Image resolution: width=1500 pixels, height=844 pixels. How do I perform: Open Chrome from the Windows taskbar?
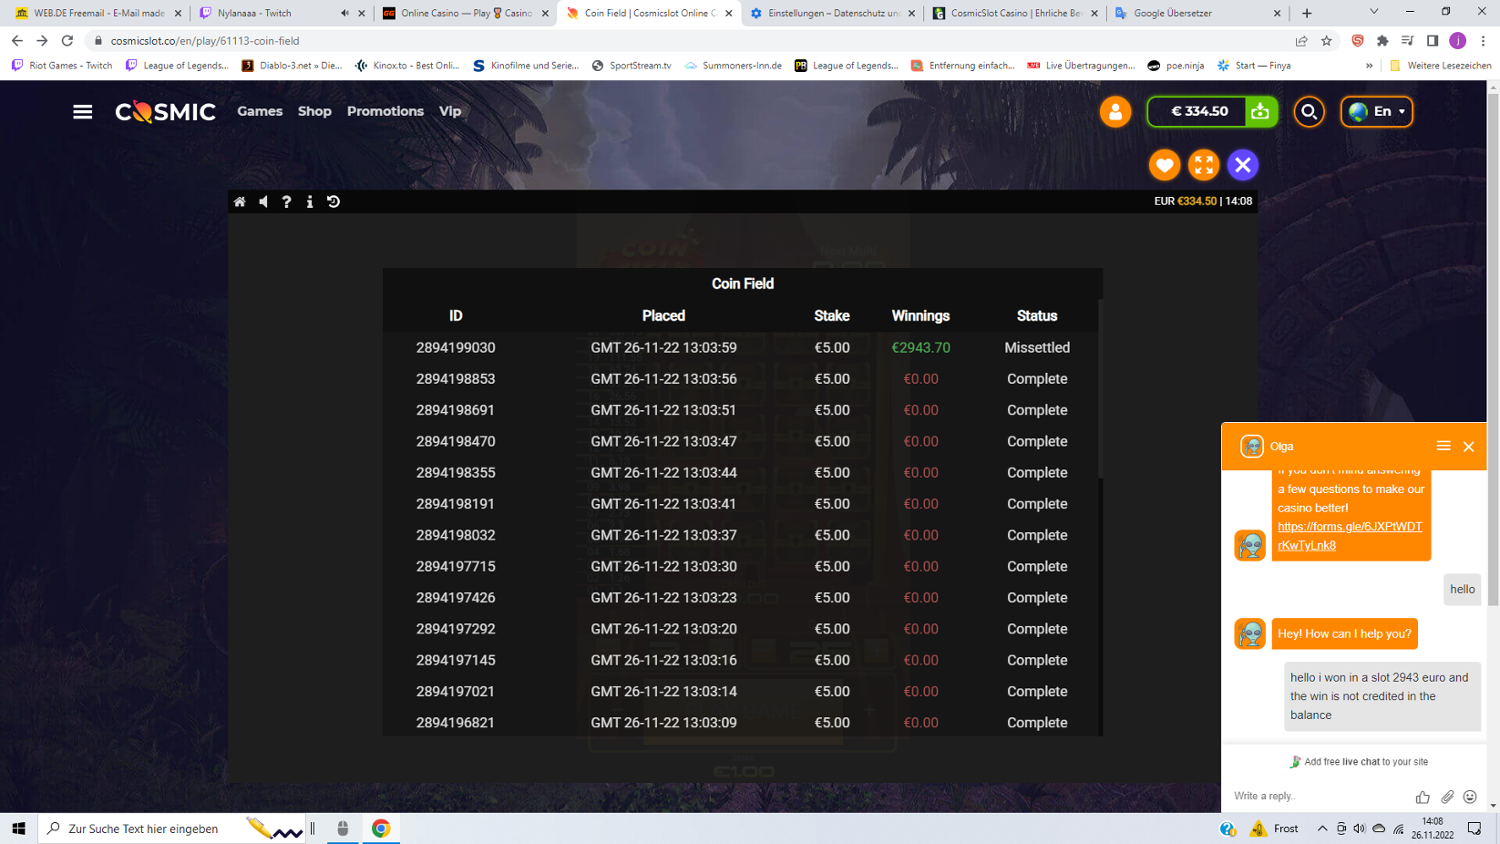coord(381,828)
